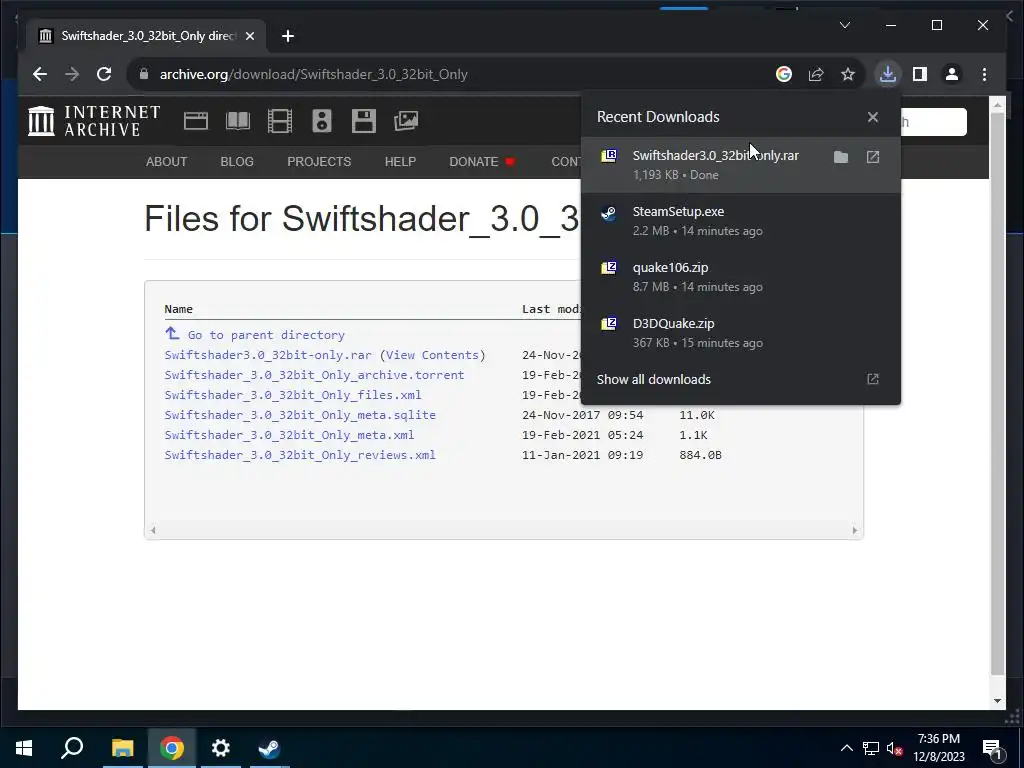Open new tab with plus button
This screenshot has width=1024, height=768.
tap(288, 36)
